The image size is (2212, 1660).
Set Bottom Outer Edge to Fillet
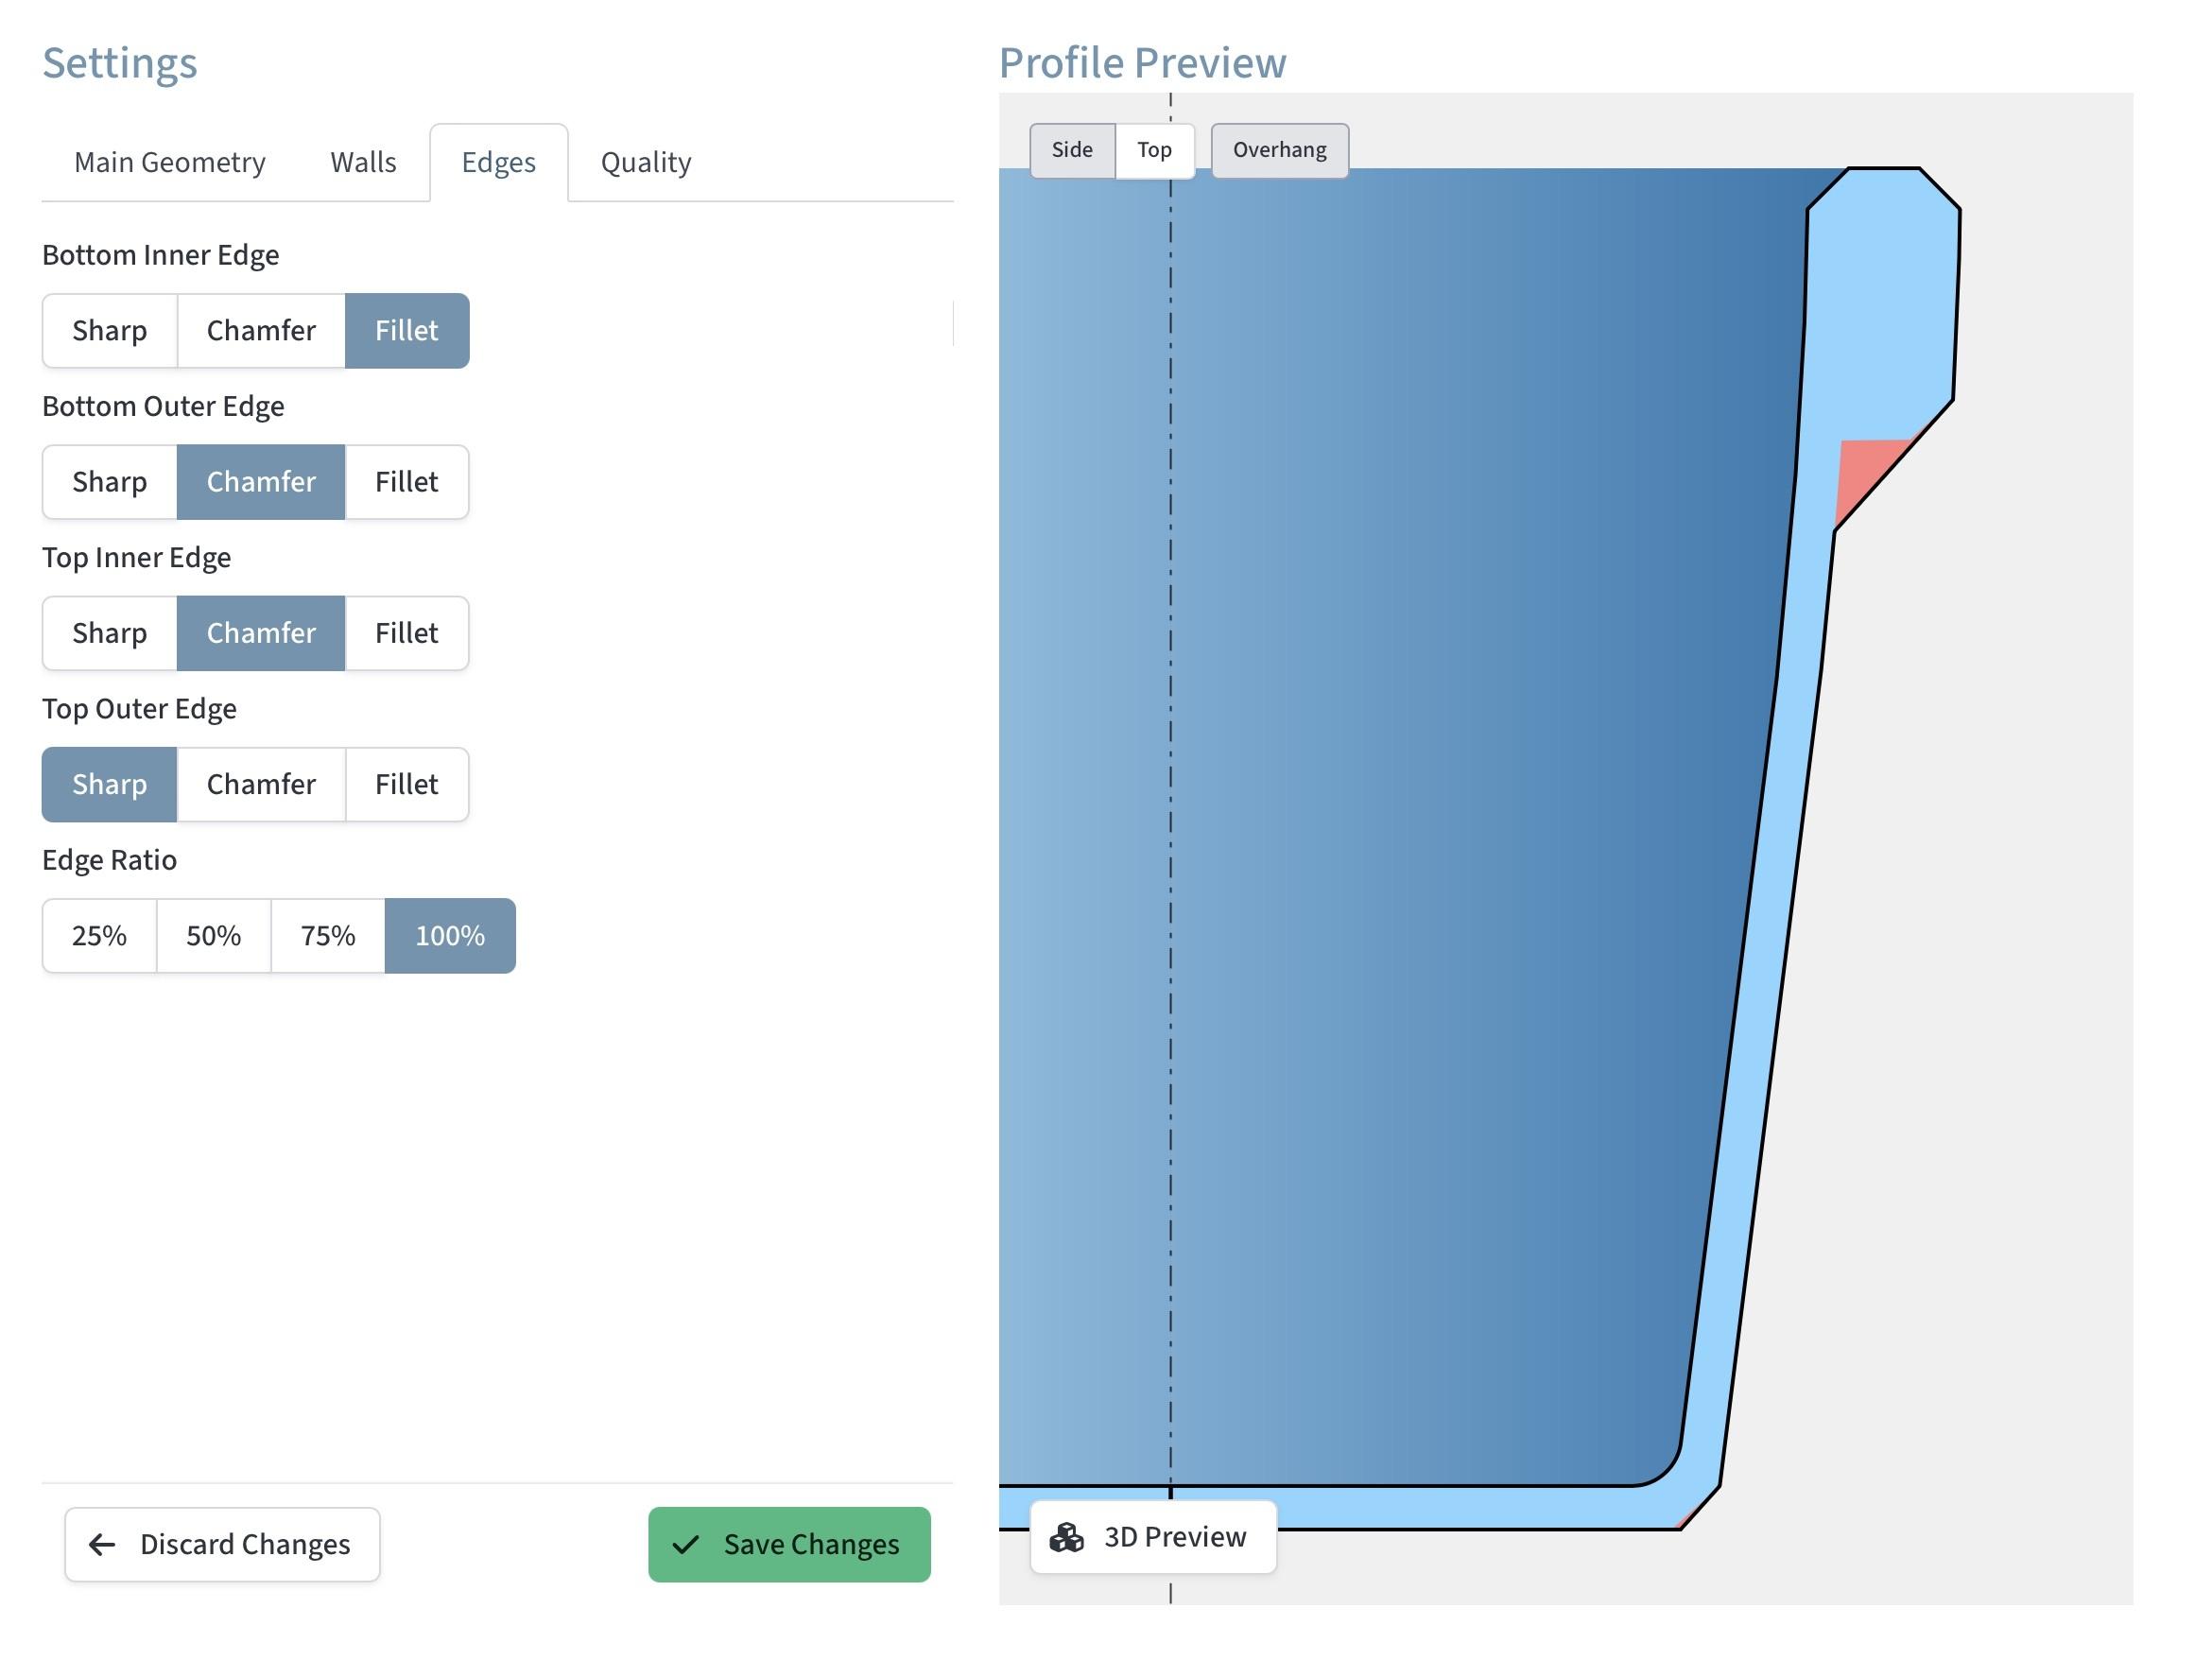pos(407,482)
